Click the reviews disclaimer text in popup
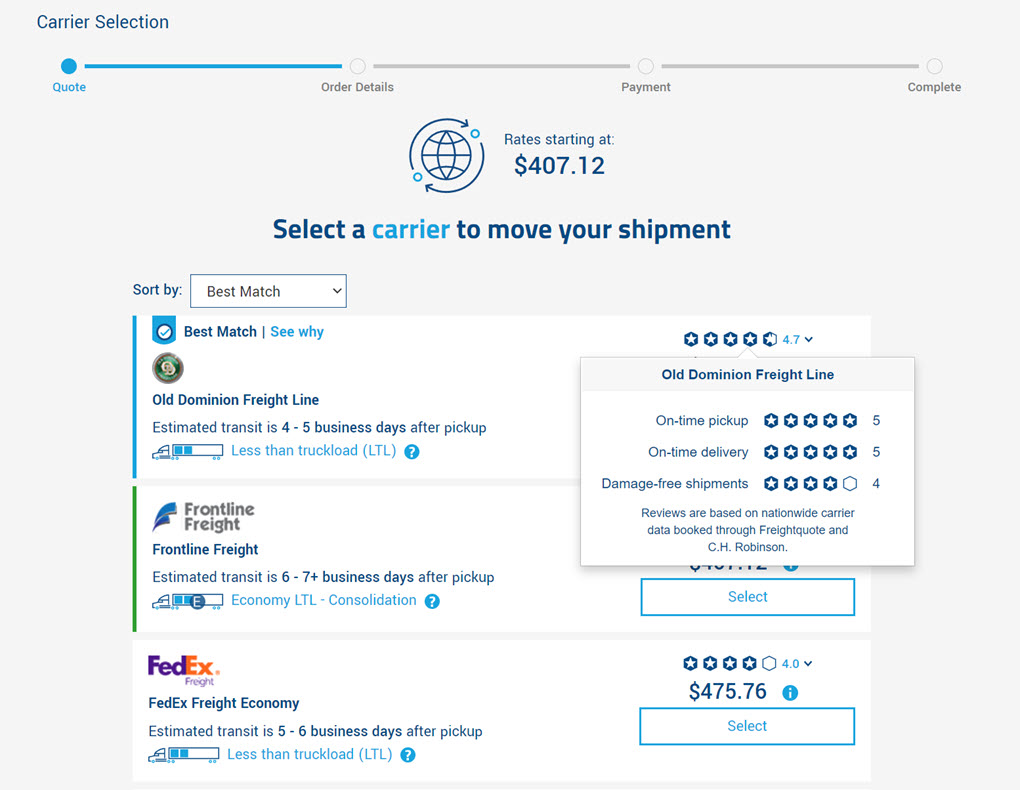 pos(747,530)
